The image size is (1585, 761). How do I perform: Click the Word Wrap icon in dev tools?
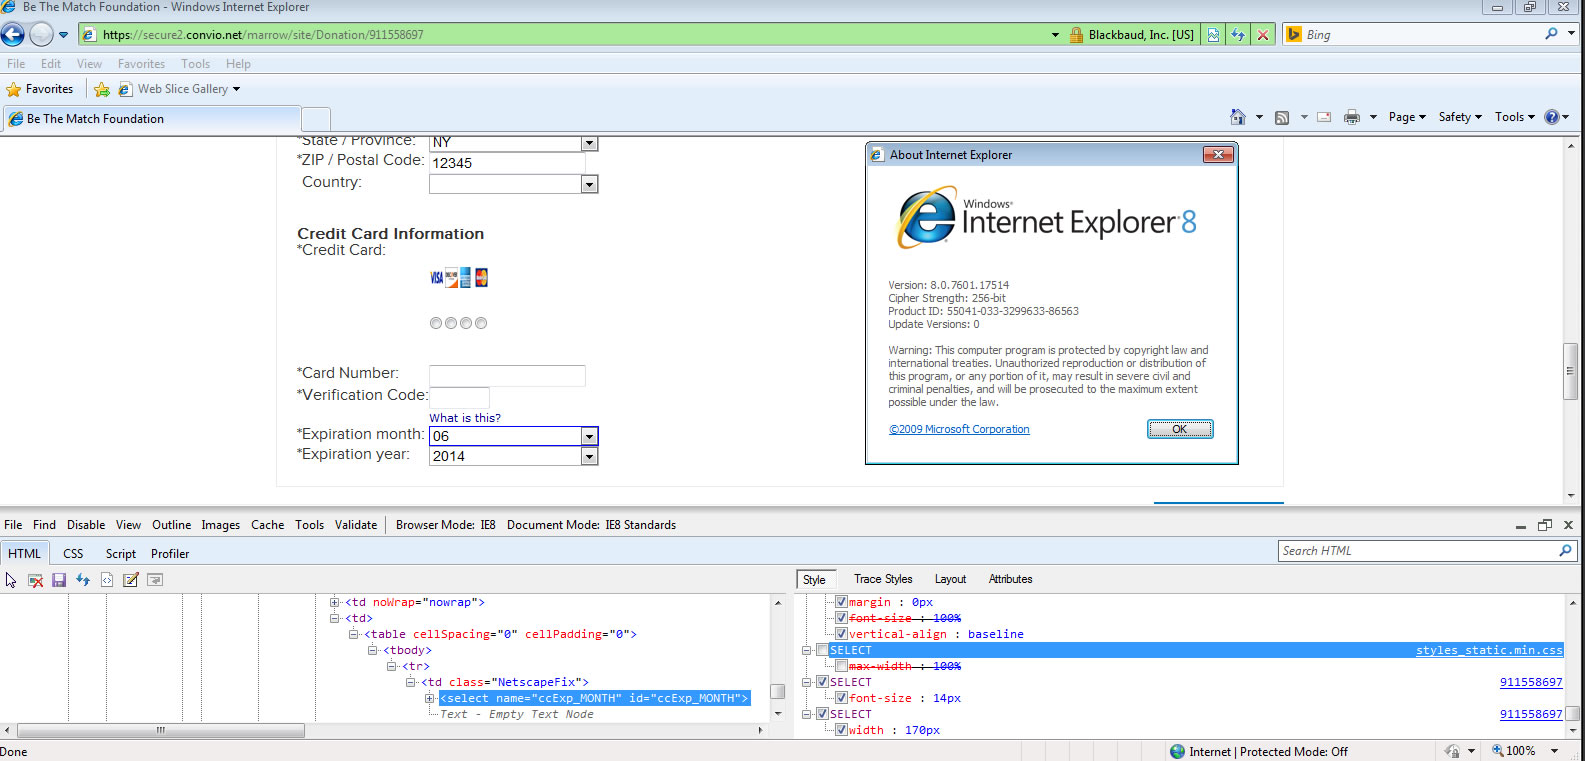click(155, 580)
